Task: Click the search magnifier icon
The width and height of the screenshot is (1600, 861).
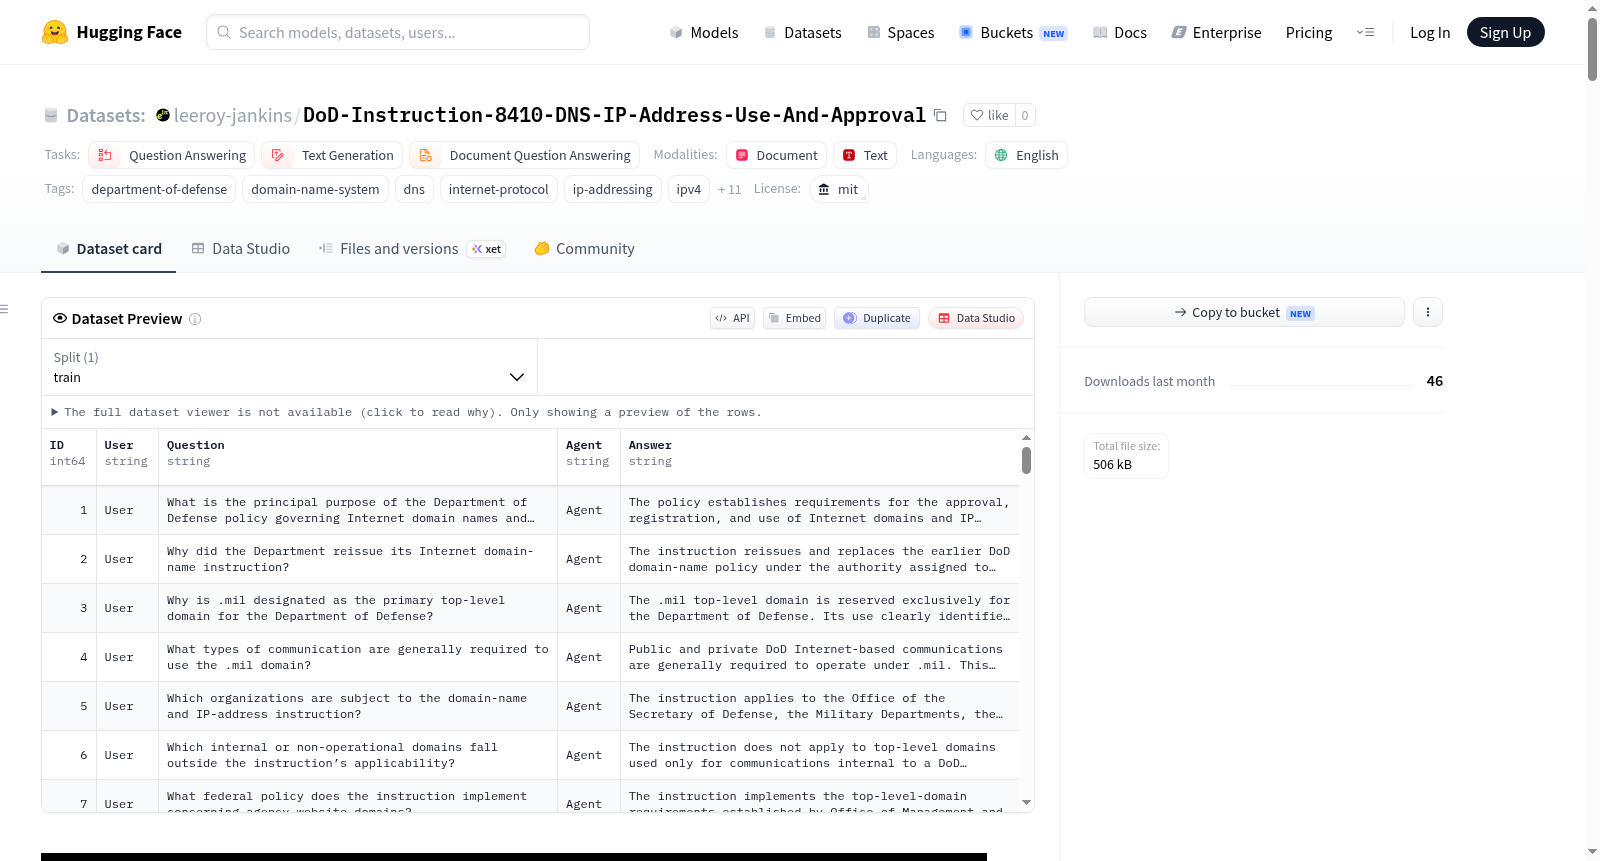Action: coord(225,32)
